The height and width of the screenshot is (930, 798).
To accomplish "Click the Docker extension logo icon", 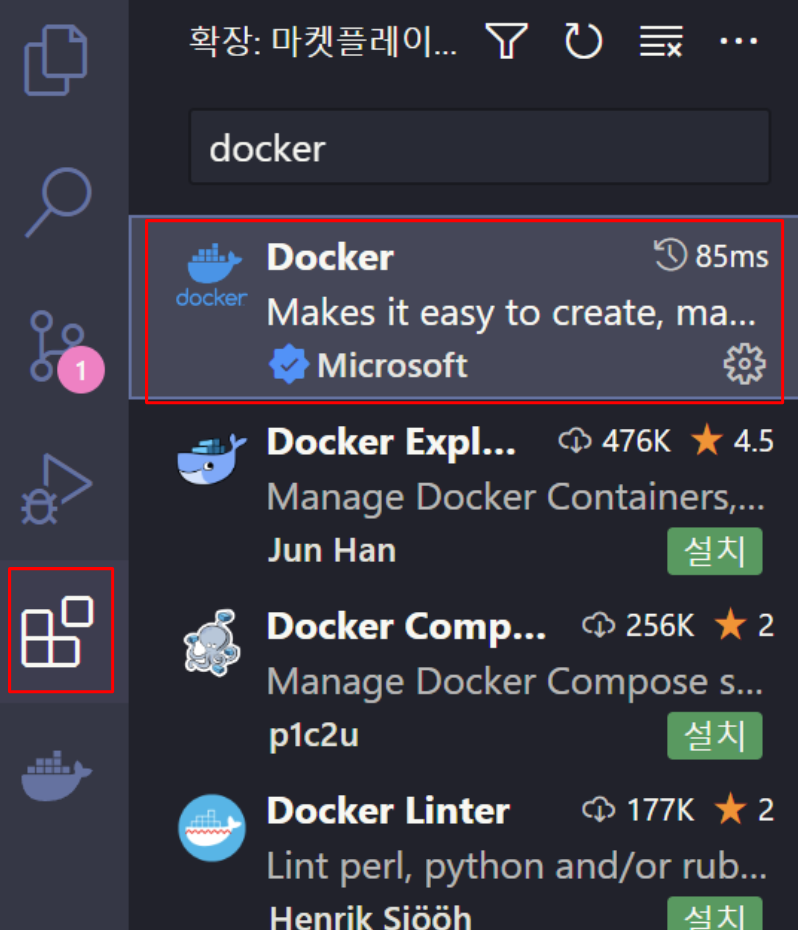I will [x=212, y=275].
